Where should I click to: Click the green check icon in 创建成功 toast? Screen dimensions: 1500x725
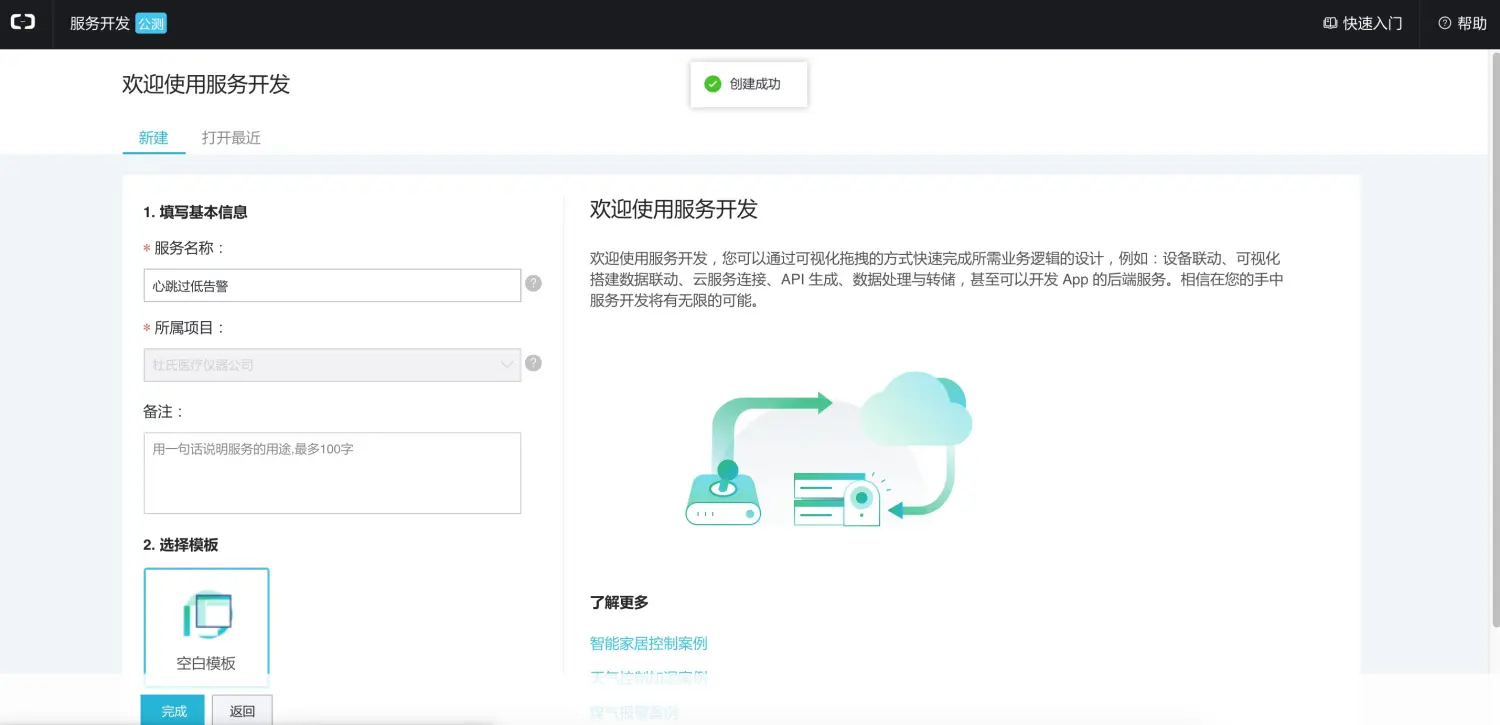click(x=713, y=84)
